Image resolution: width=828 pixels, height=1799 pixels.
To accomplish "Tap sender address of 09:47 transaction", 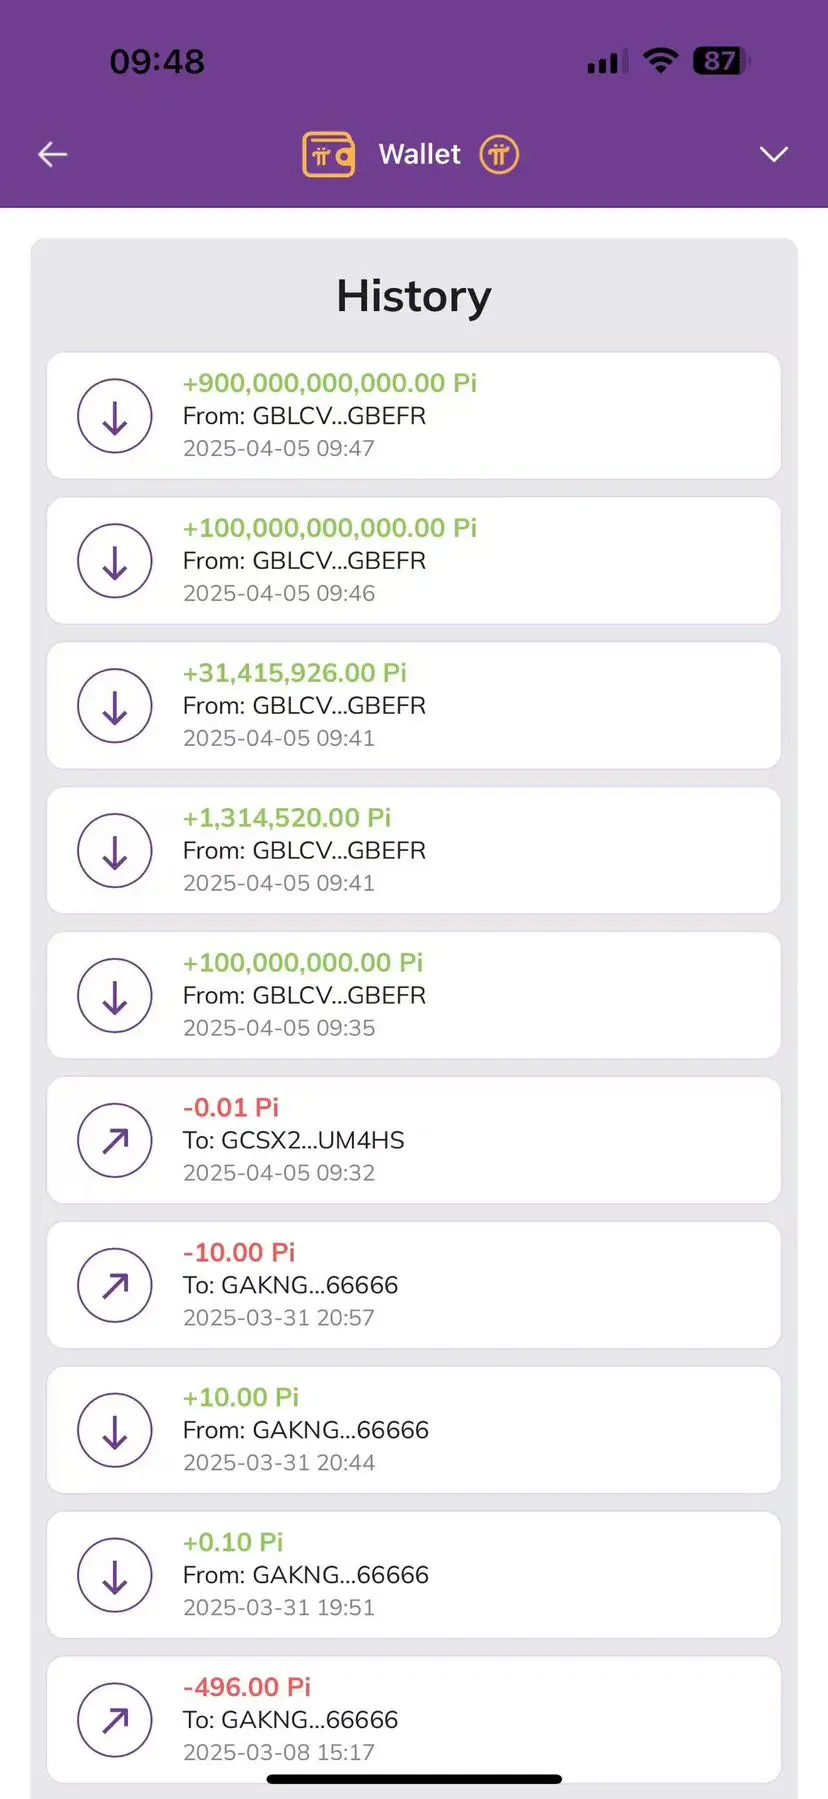I will click(339, 416).
